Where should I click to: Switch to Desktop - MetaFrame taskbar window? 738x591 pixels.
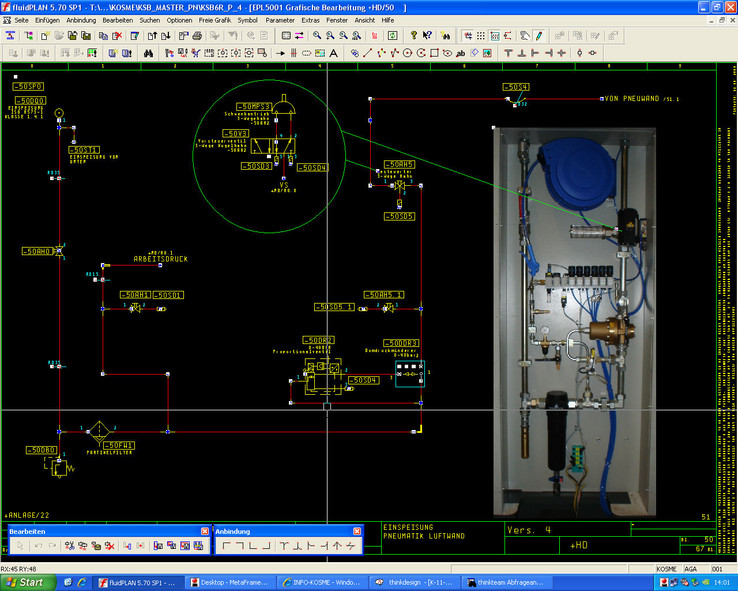229,582
